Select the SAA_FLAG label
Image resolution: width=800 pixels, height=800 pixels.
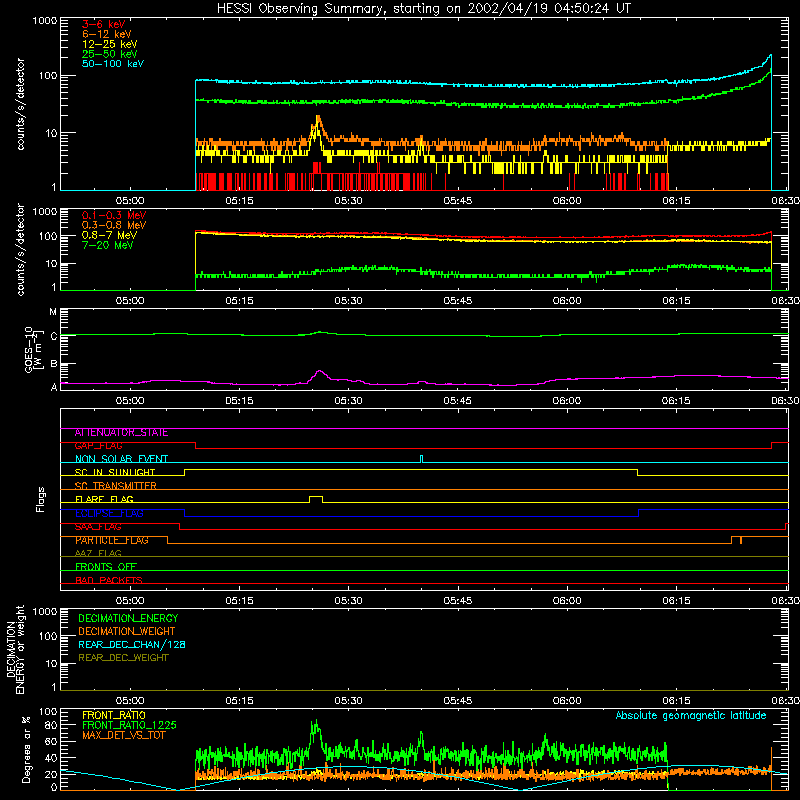click(98, 527)
